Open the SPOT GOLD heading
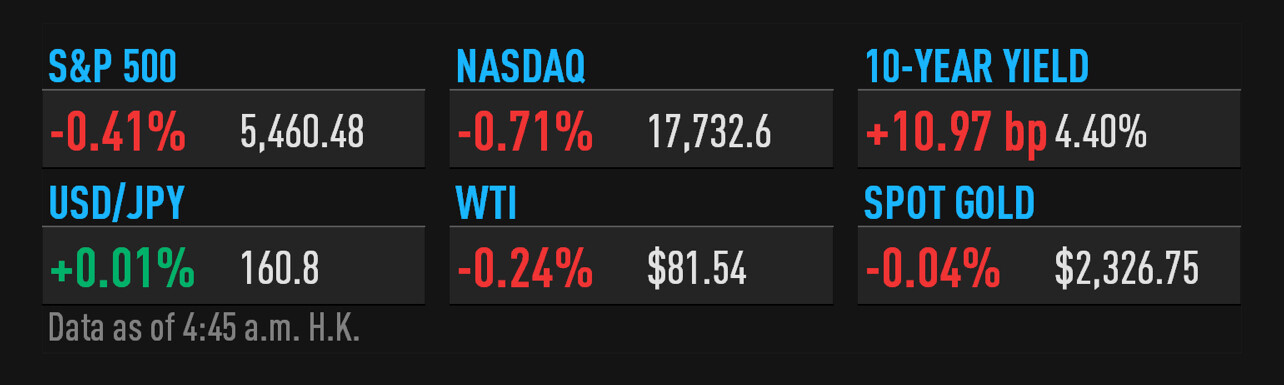This screenshot has width=1284, height=385. (949, 204)
